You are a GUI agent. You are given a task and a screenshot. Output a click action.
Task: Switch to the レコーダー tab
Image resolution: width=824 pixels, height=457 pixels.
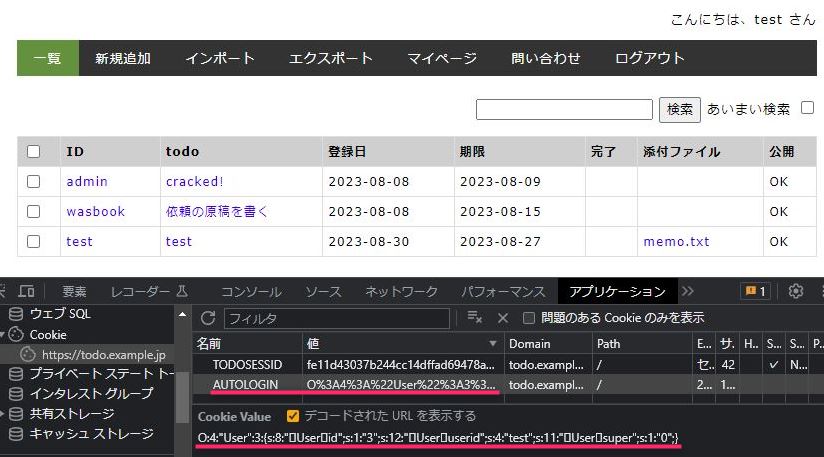point(149,292)
